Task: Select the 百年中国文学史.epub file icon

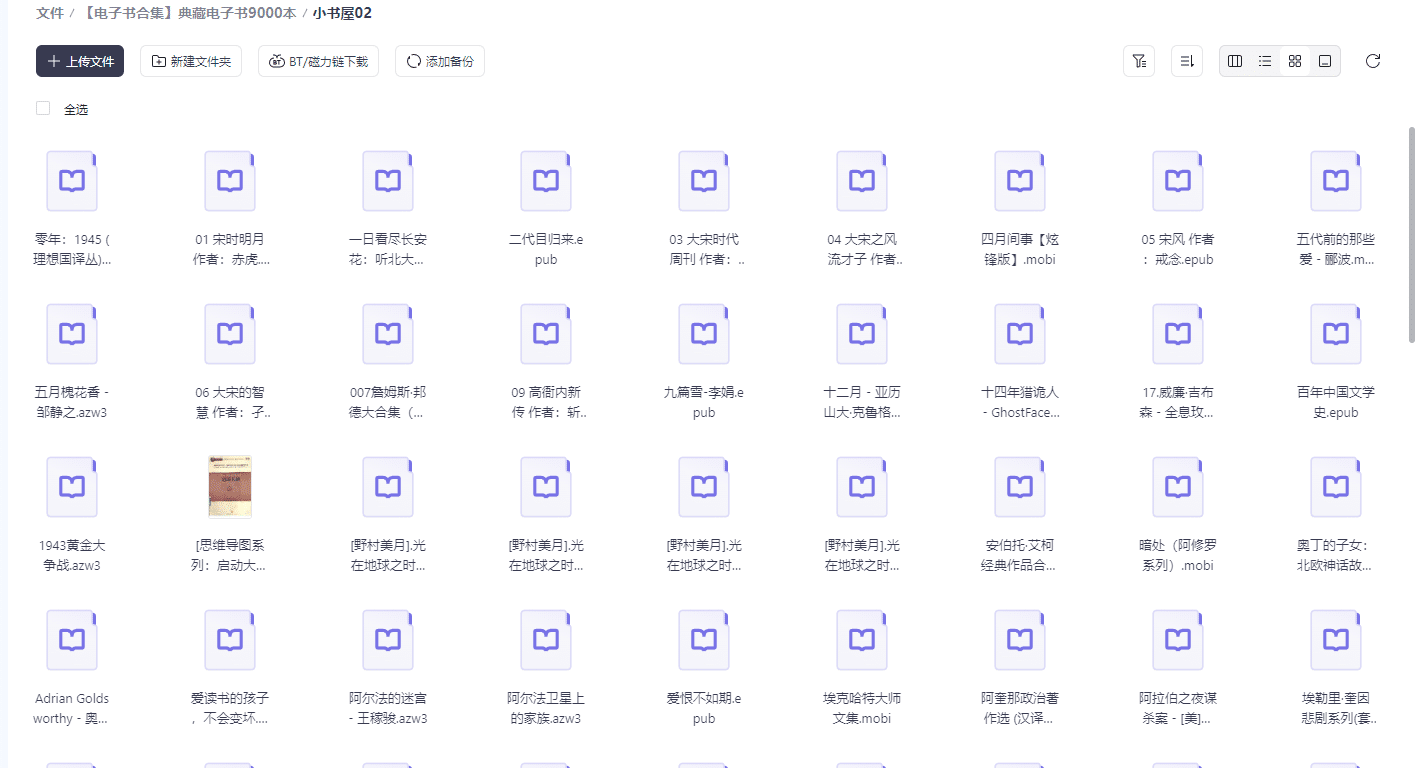Action: coord(1336,334)
